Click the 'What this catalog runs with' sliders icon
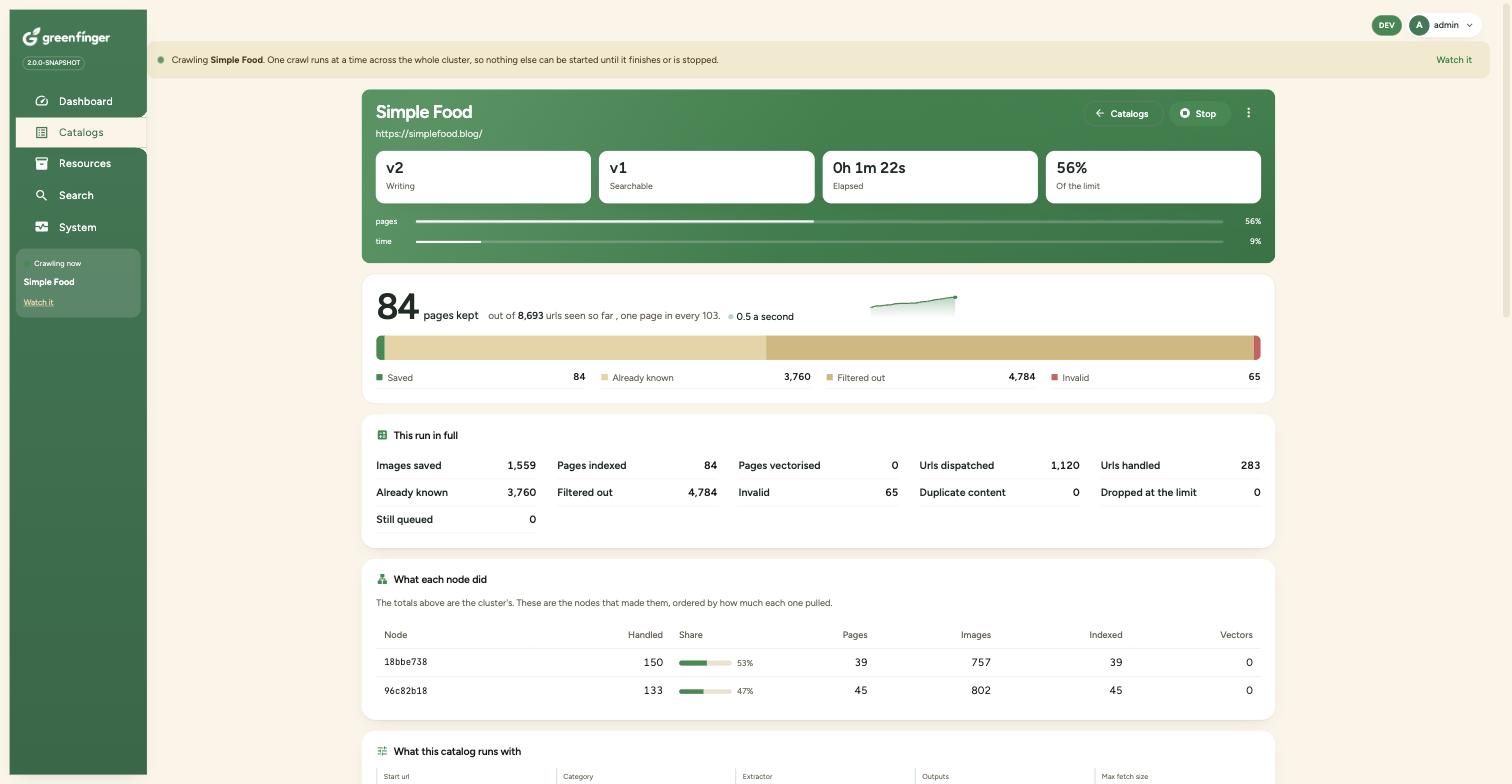Screen dimensions: 1512x784 382,751
